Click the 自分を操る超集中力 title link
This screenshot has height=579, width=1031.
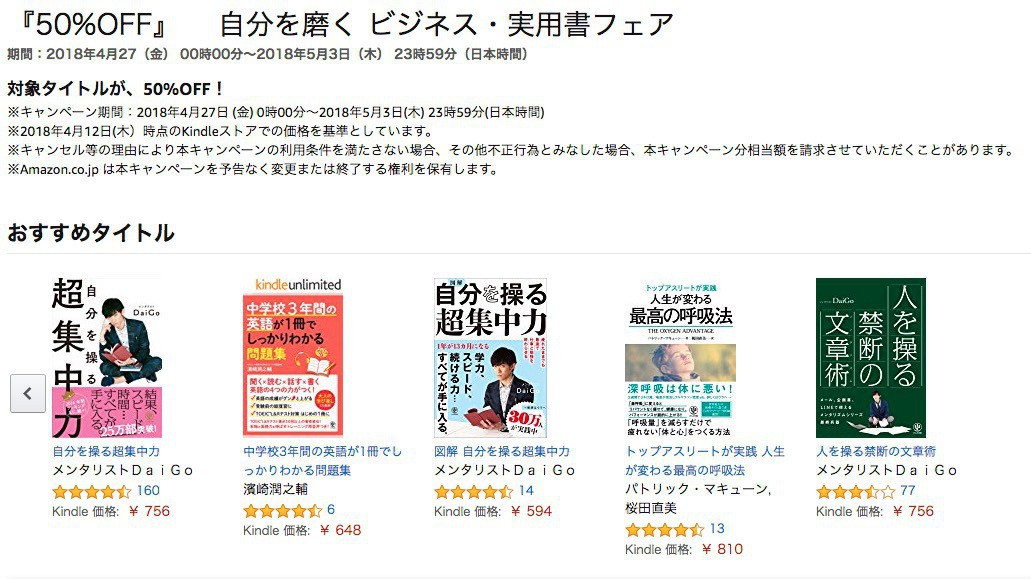click(x=106, y=452)
